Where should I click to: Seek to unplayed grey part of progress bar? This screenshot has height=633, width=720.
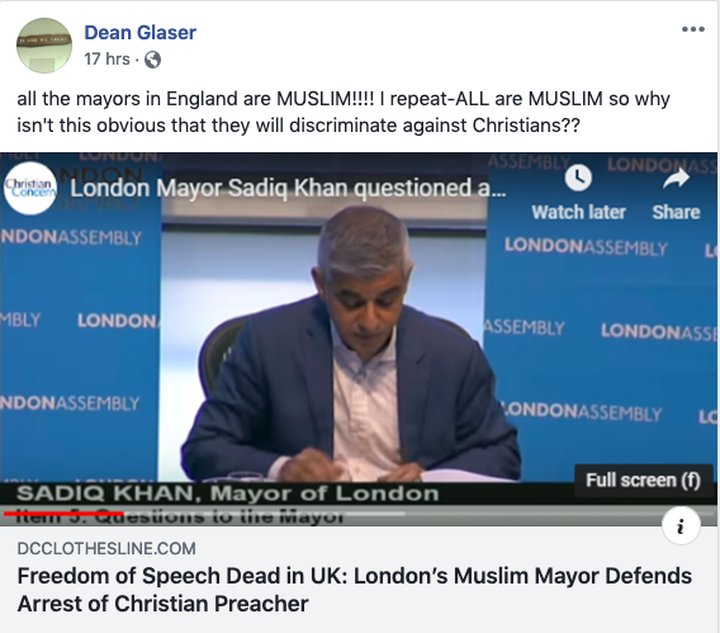tap(264, 513)
